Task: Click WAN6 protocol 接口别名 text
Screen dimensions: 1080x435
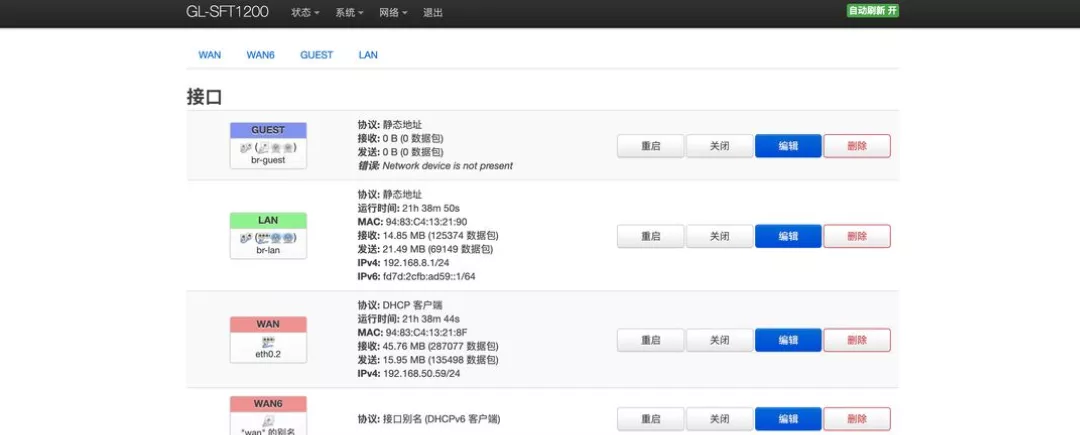Action: click(x=442, y=419)
